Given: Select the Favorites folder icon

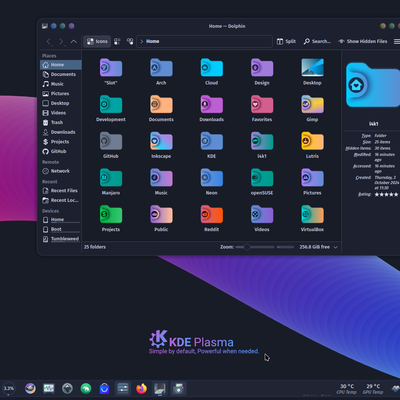Looking at the screenshot, I should pyautogui.click(x=262, y=104).
